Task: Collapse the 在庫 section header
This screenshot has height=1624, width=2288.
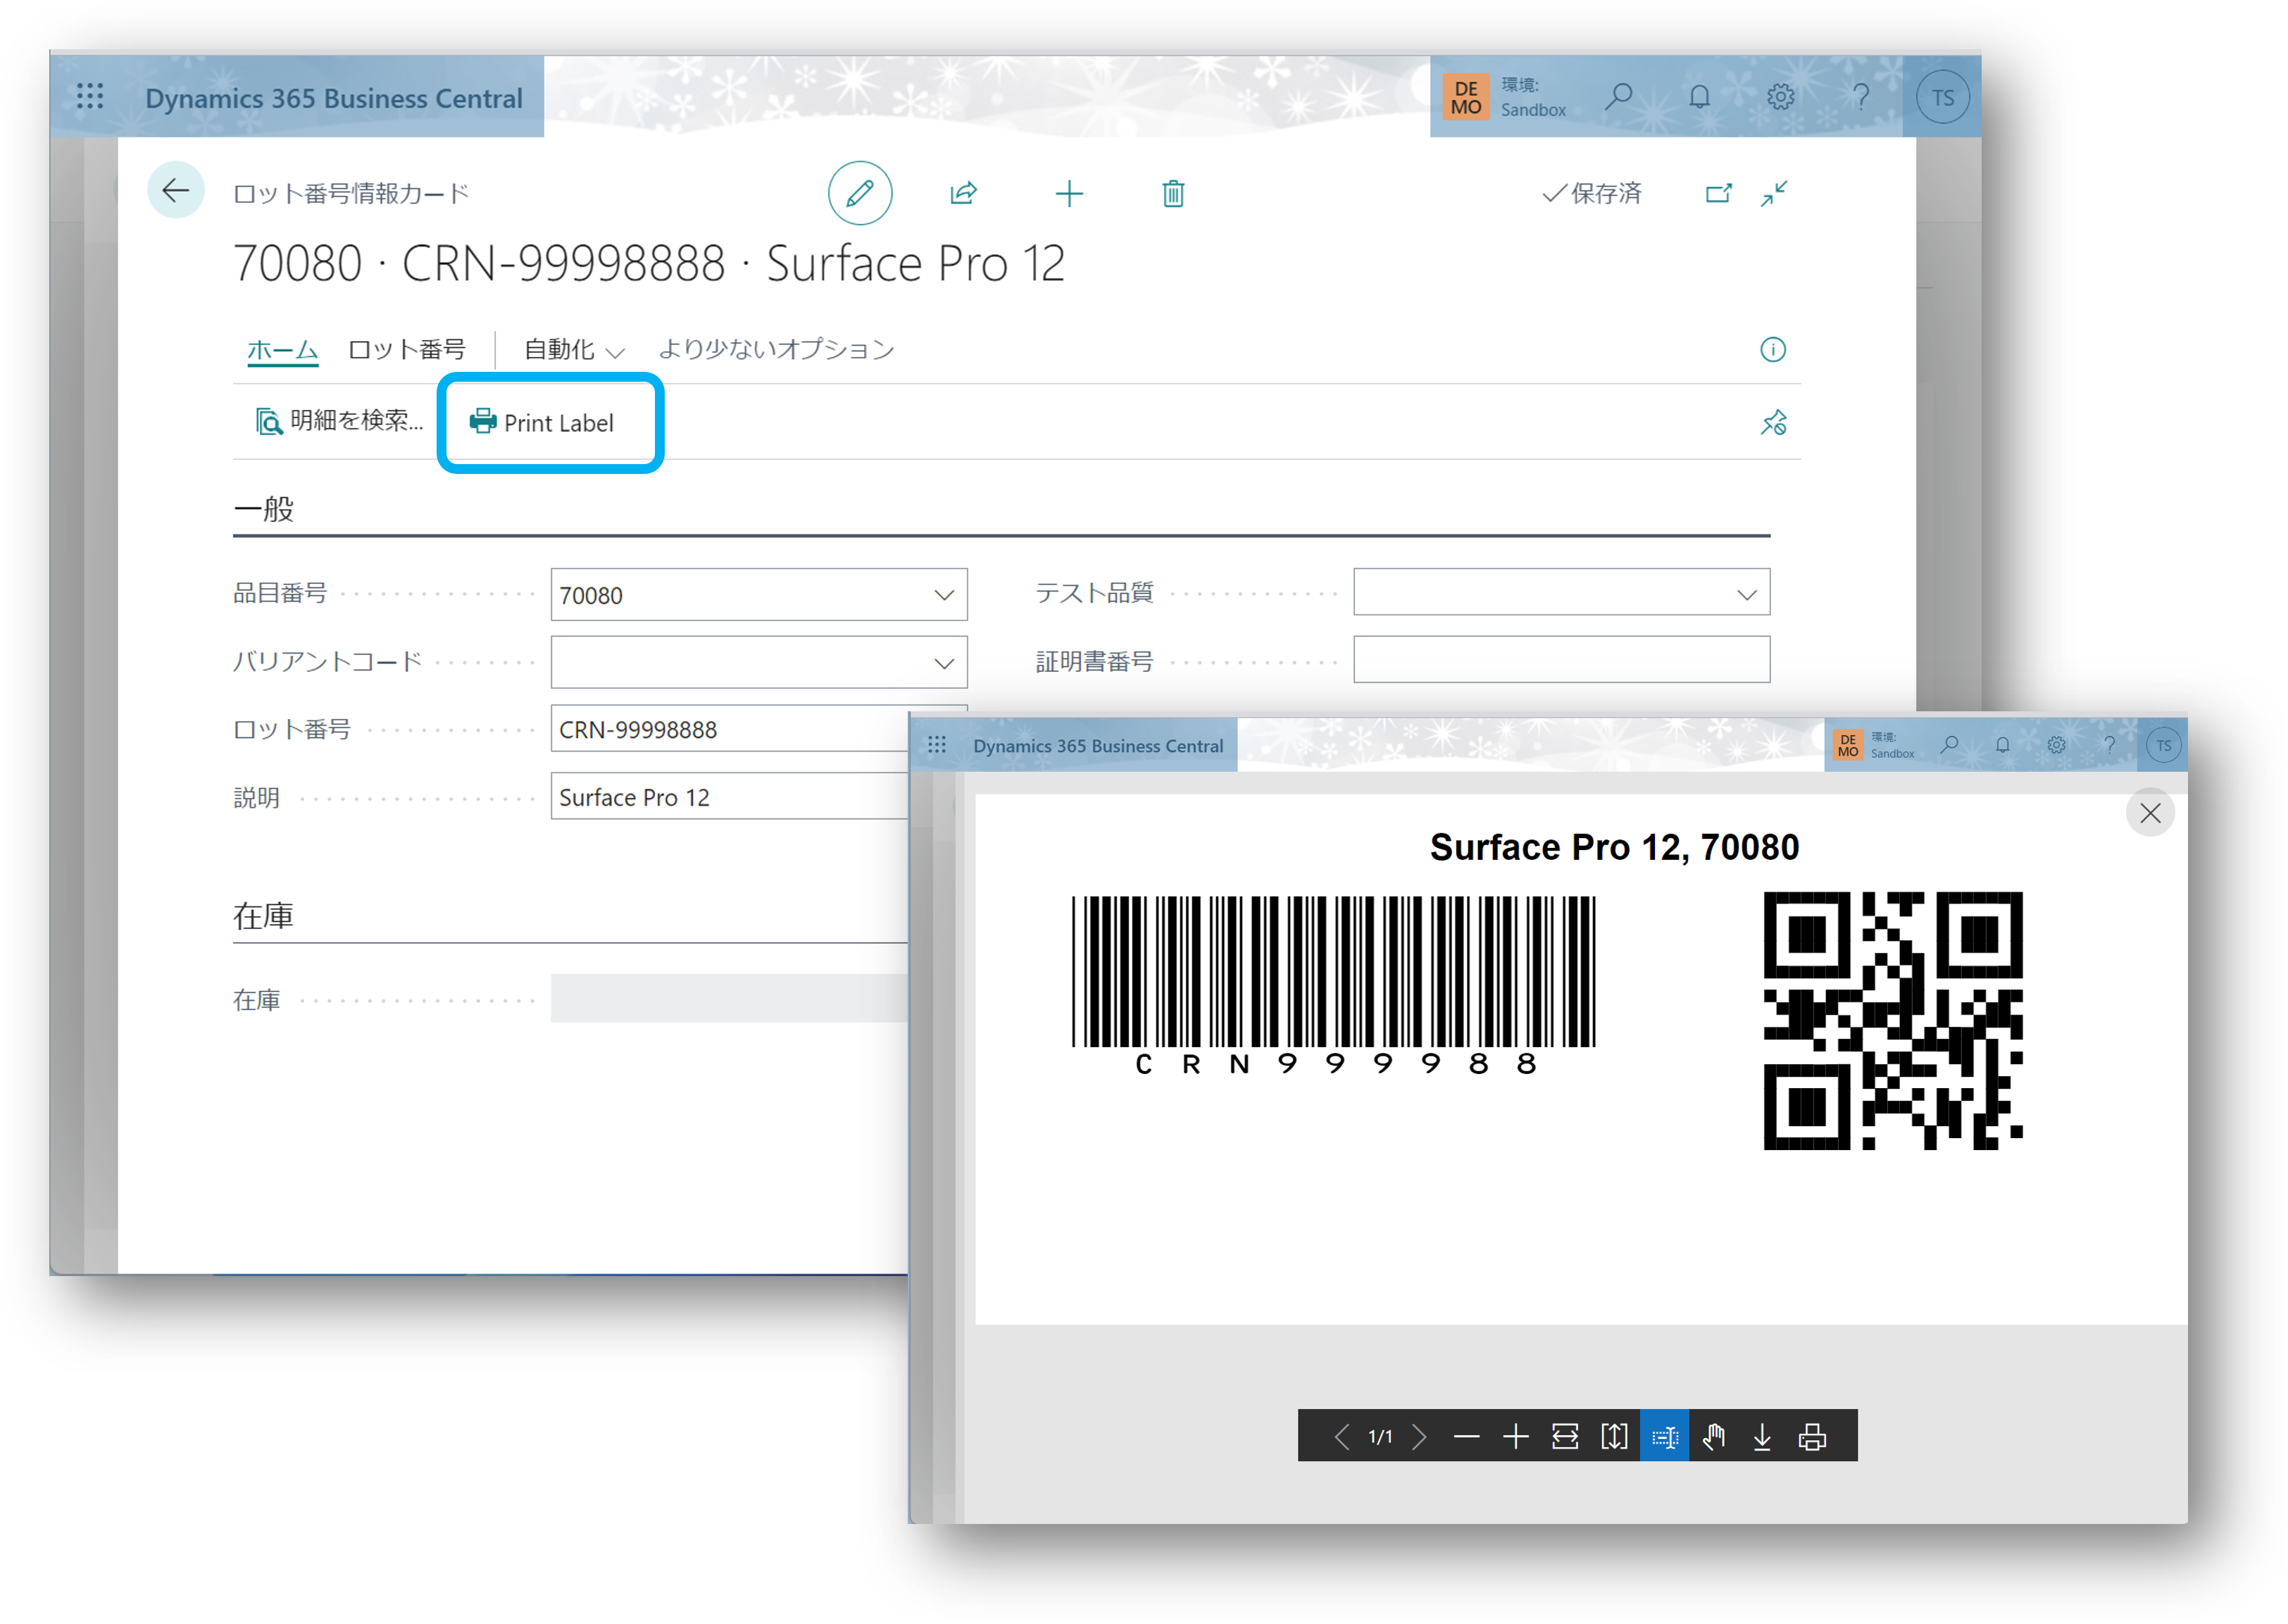Action: (x=263, y=916)
